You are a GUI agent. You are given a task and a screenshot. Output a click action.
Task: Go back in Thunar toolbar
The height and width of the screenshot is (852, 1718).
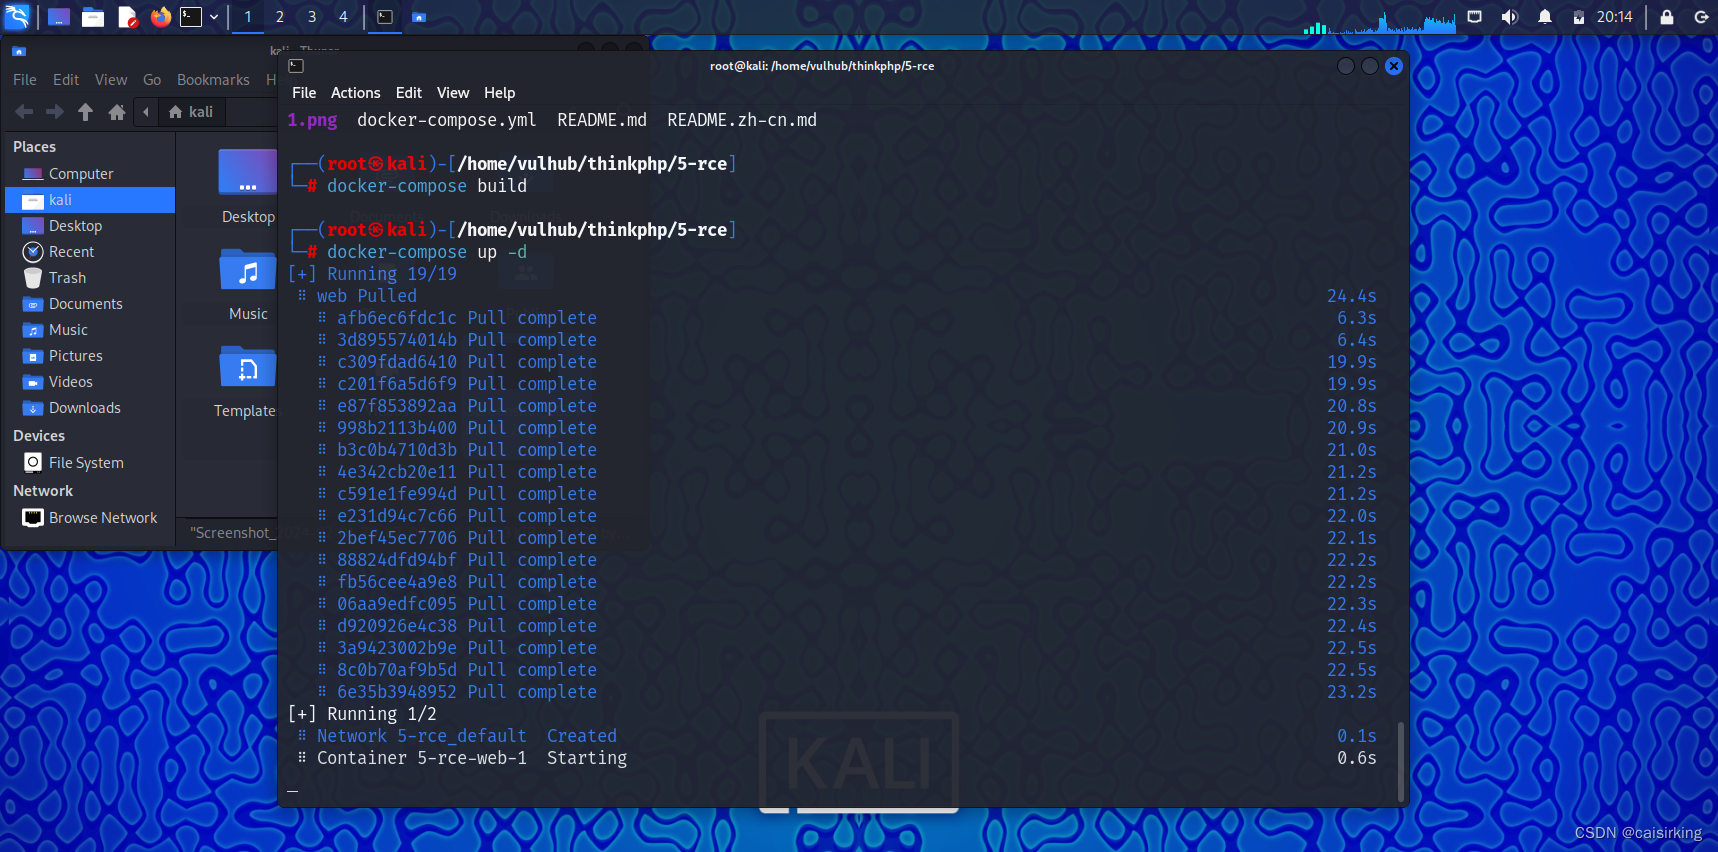coord(25,112)
